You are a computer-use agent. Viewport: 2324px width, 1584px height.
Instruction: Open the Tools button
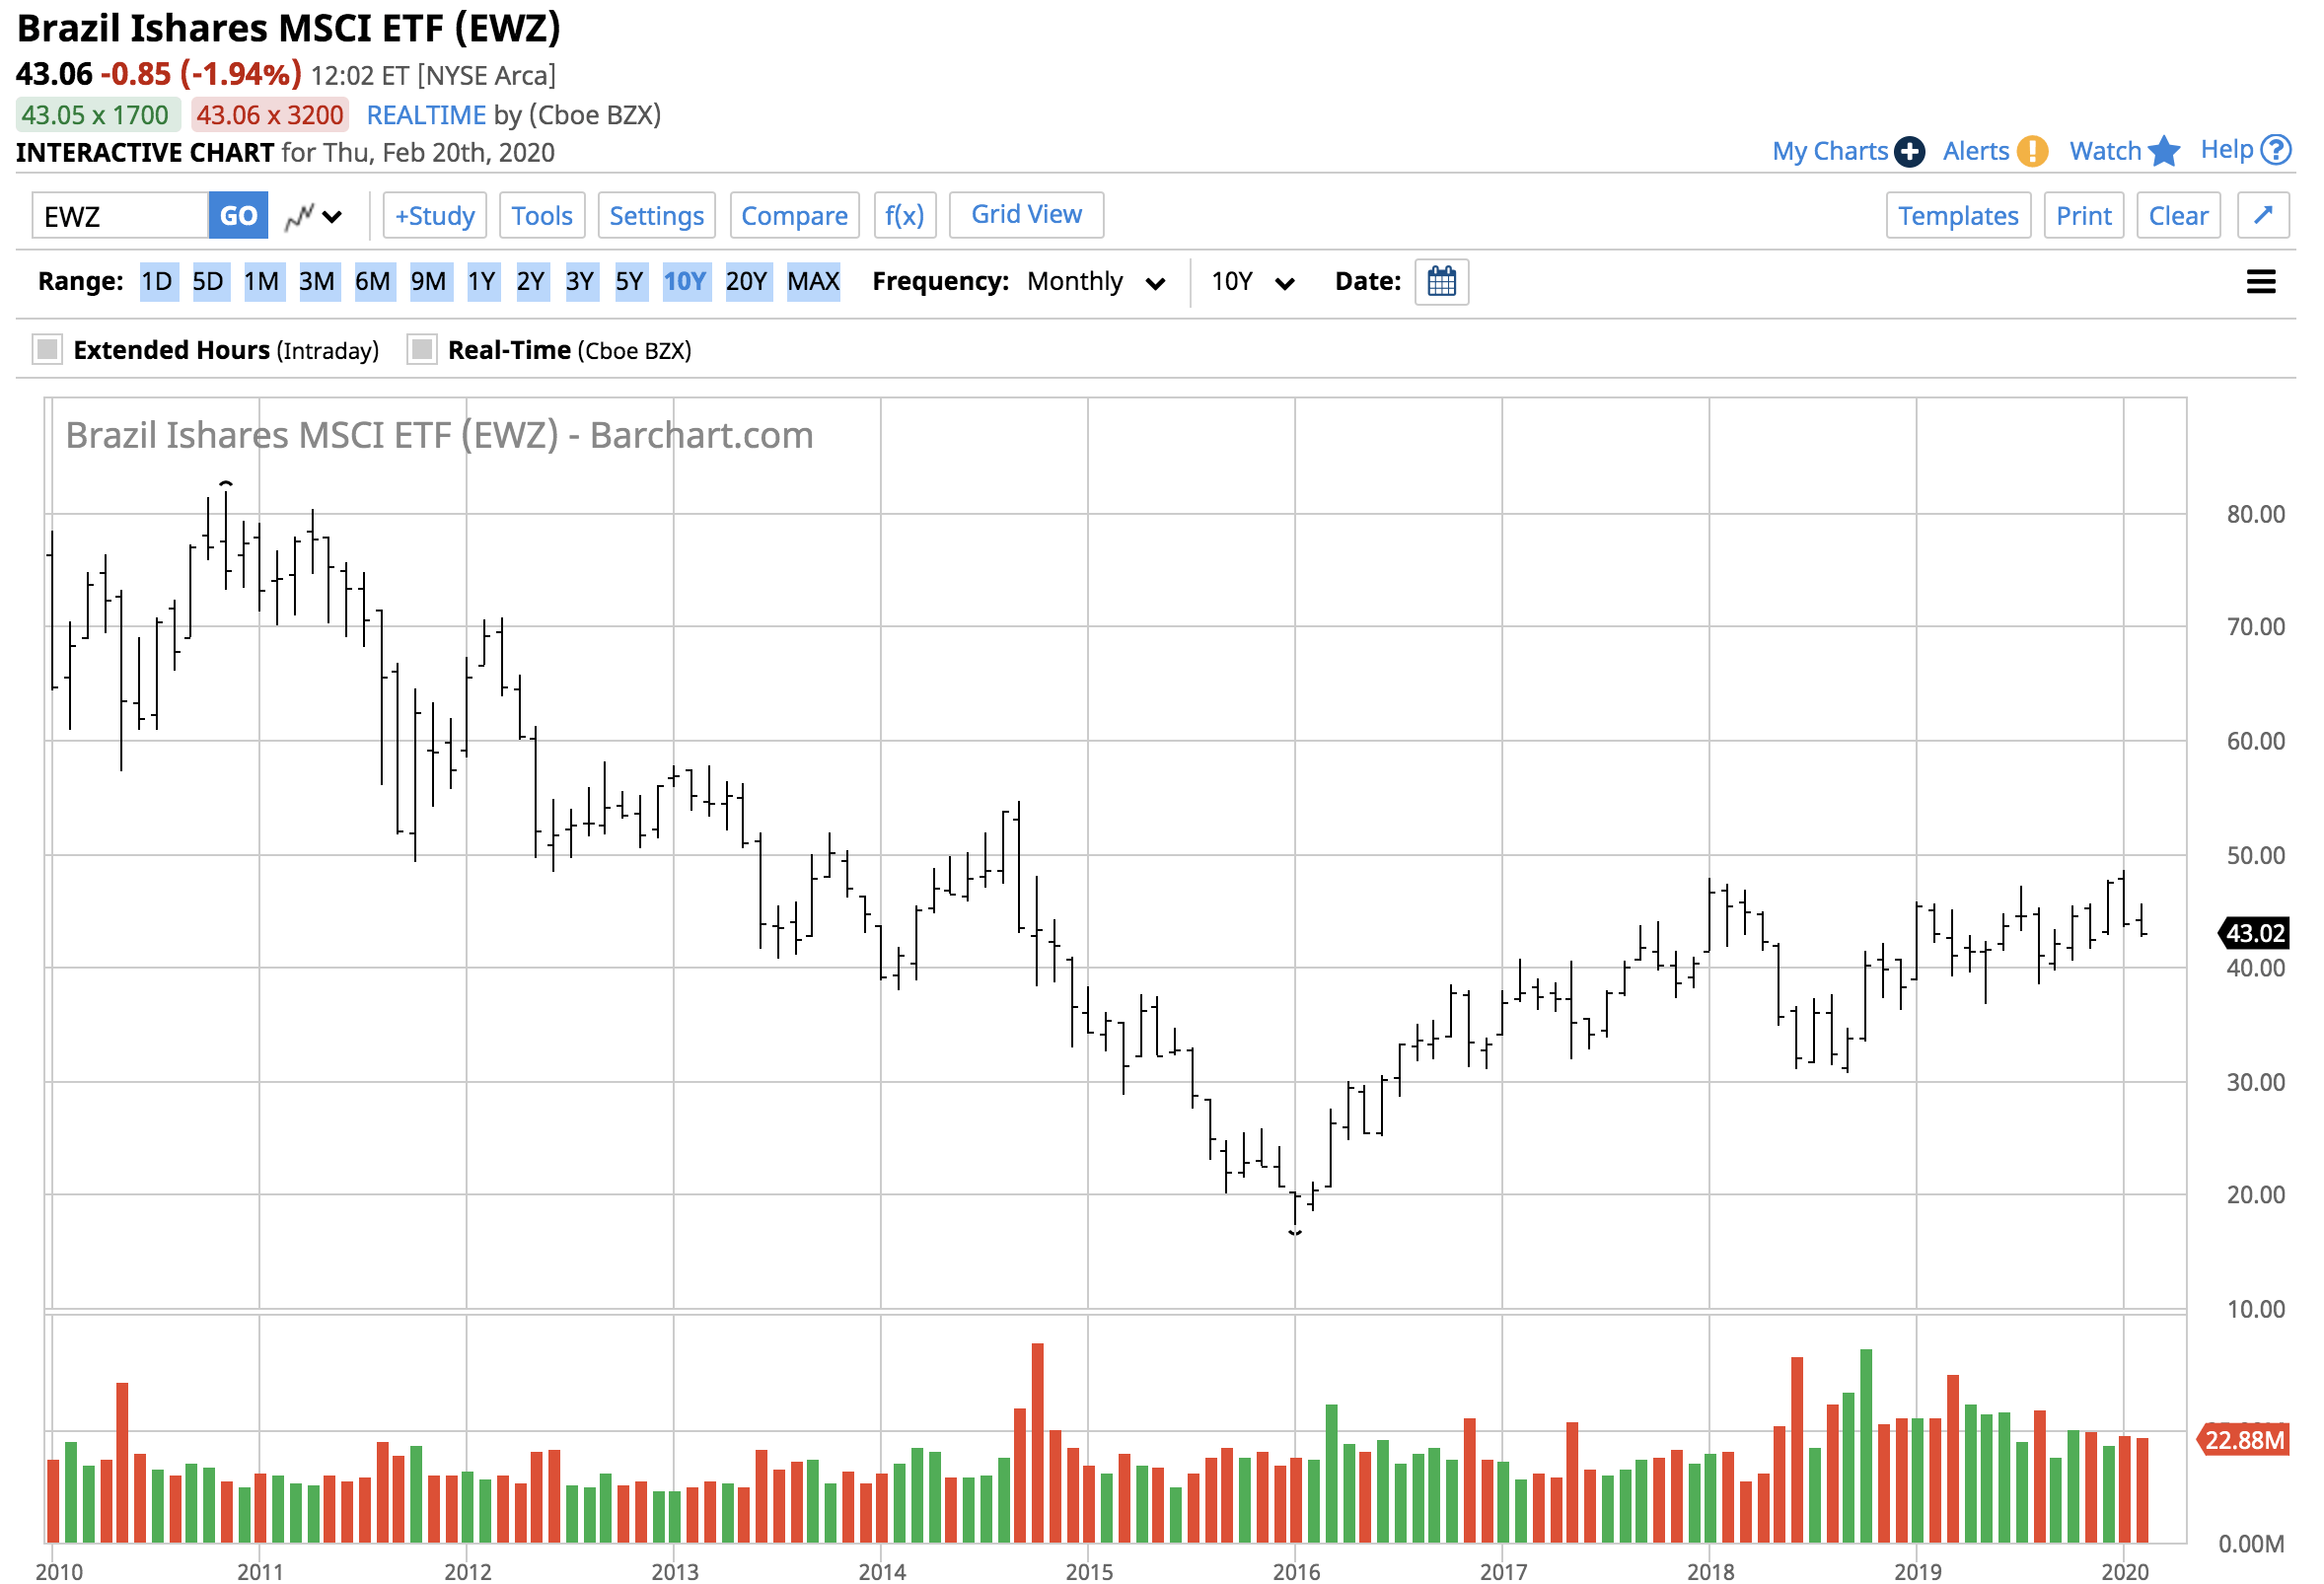(542, 216)
